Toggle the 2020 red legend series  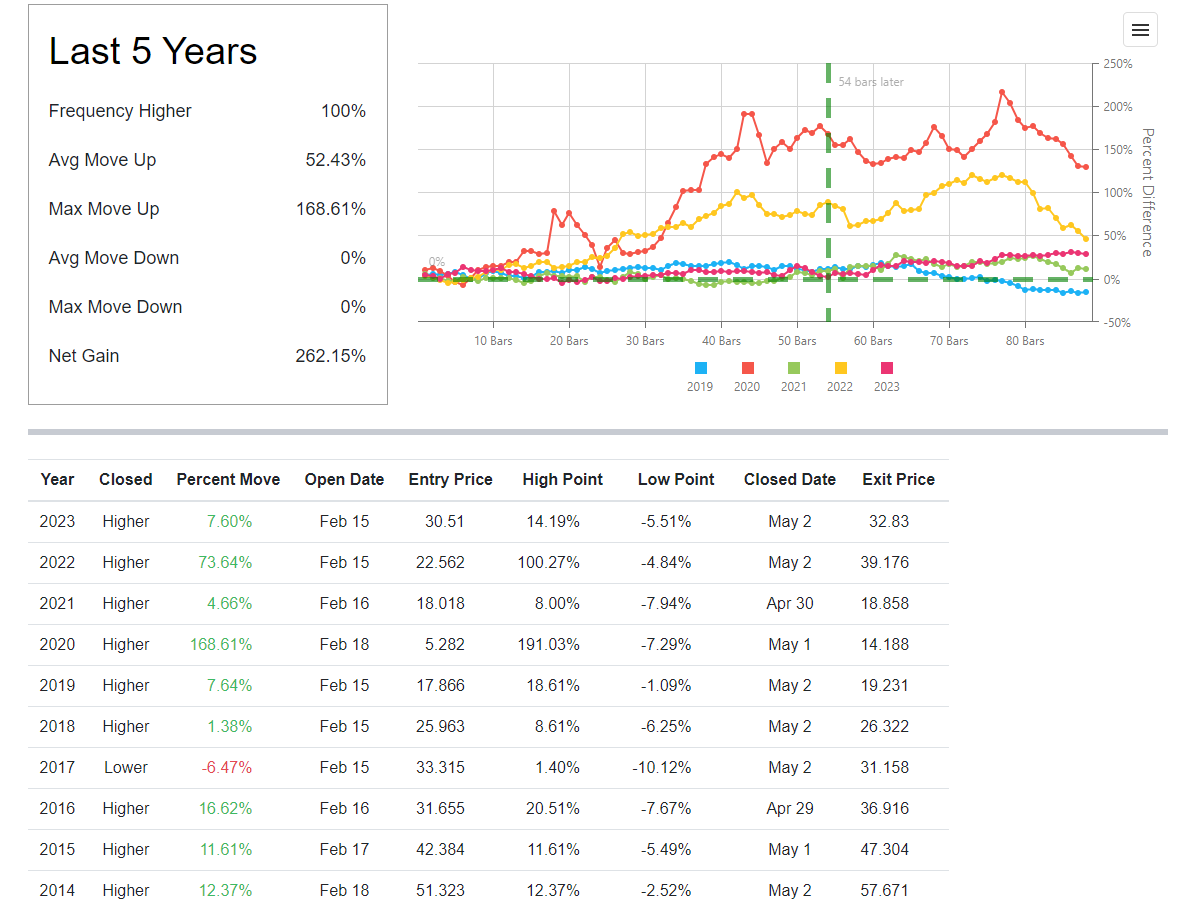pyautogui.click(x=747, y=377)
